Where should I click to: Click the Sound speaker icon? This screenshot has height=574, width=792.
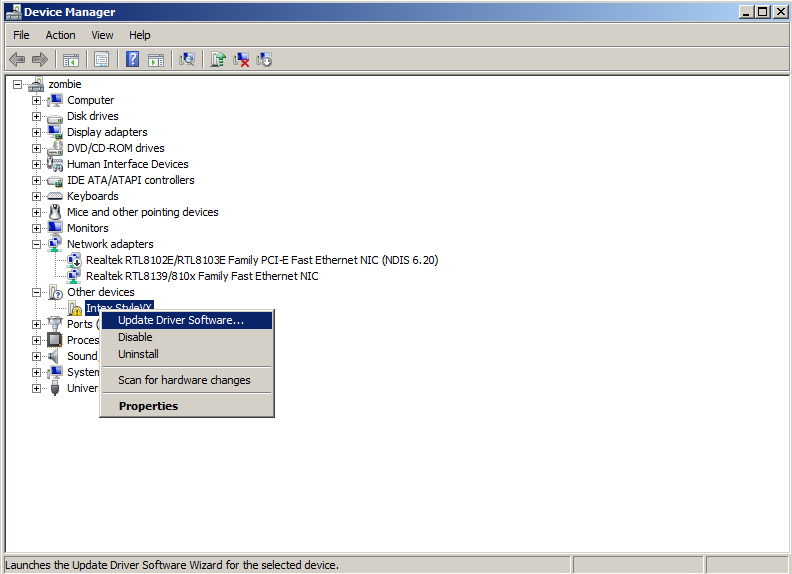(x=53, y=356)
